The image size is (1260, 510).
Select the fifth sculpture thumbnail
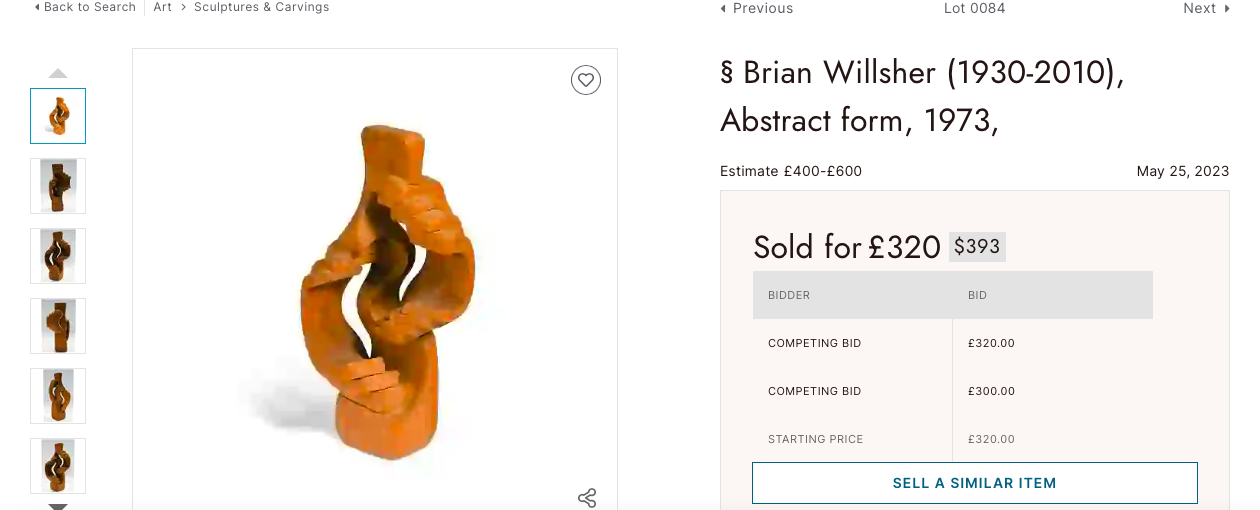click(x=58, y=396)
